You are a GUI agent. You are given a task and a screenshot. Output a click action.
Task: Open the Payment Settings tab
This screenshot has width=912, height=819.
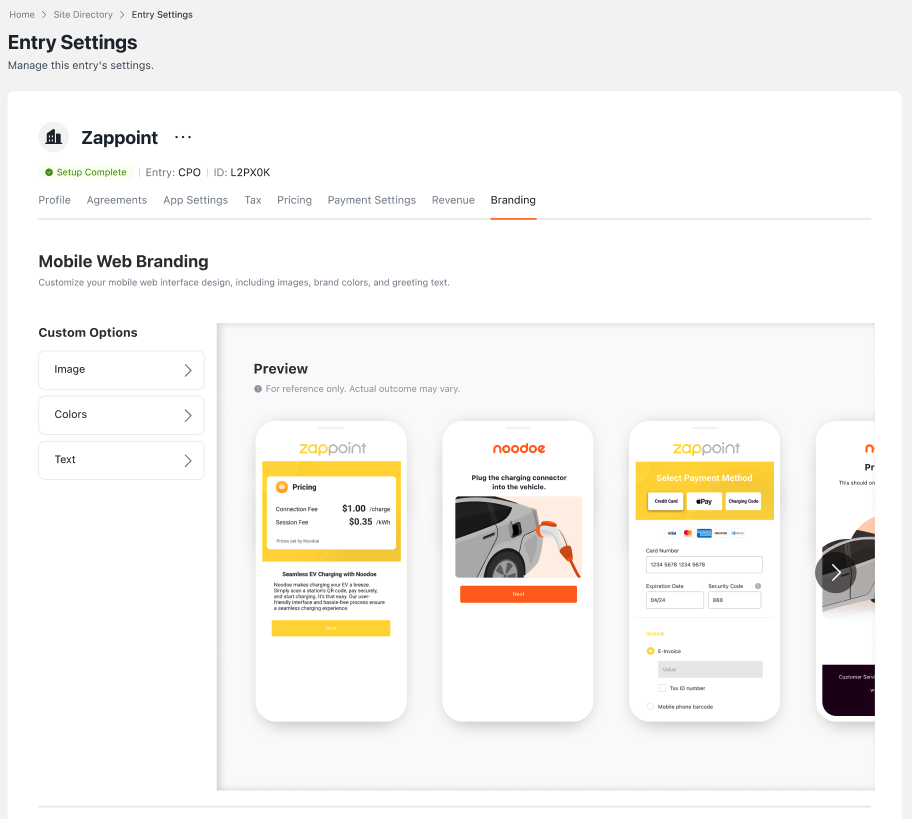(x=371, y=200)
